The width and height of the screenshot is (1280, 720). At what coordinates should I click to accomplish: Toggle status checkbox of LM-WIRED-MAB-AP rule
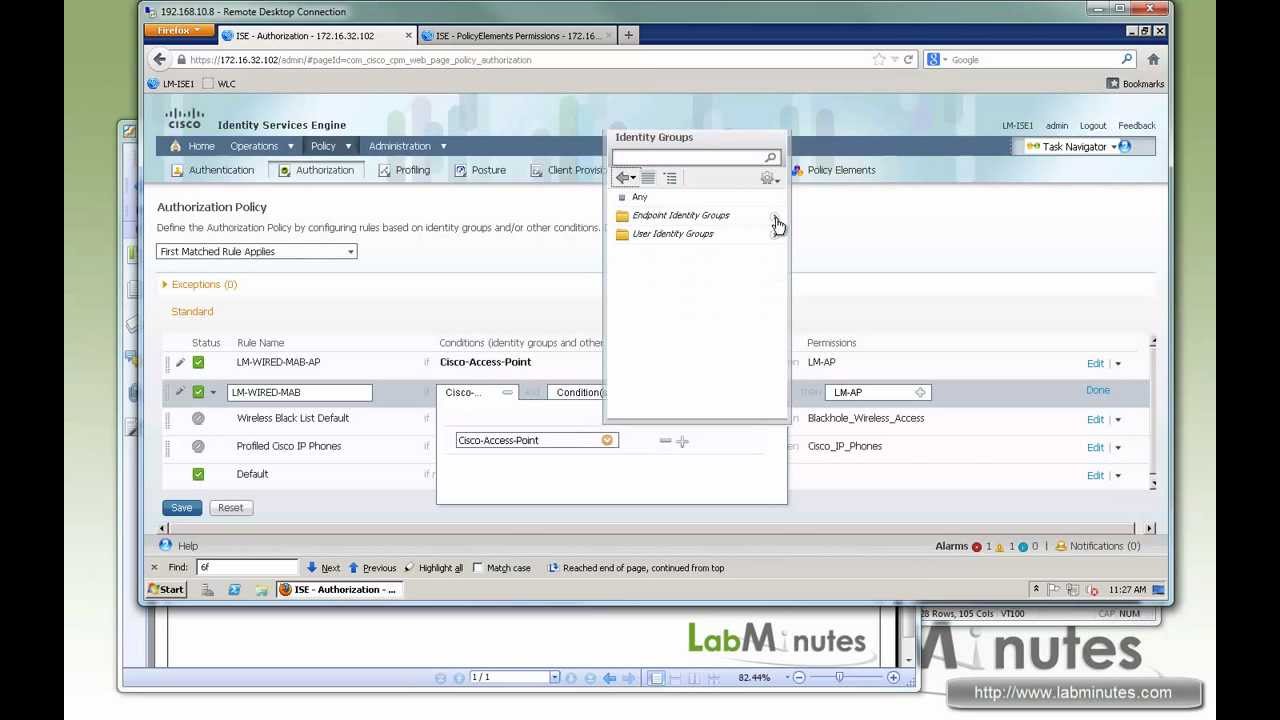pyautogui.click(x=198, y=362)
